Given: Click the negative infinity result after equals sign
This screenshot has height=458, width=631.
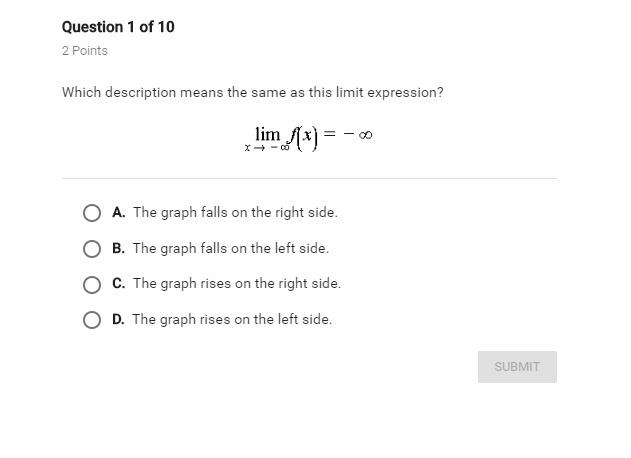Looking at the screenshot, I should pyautogui.click(x=358, y=135).
